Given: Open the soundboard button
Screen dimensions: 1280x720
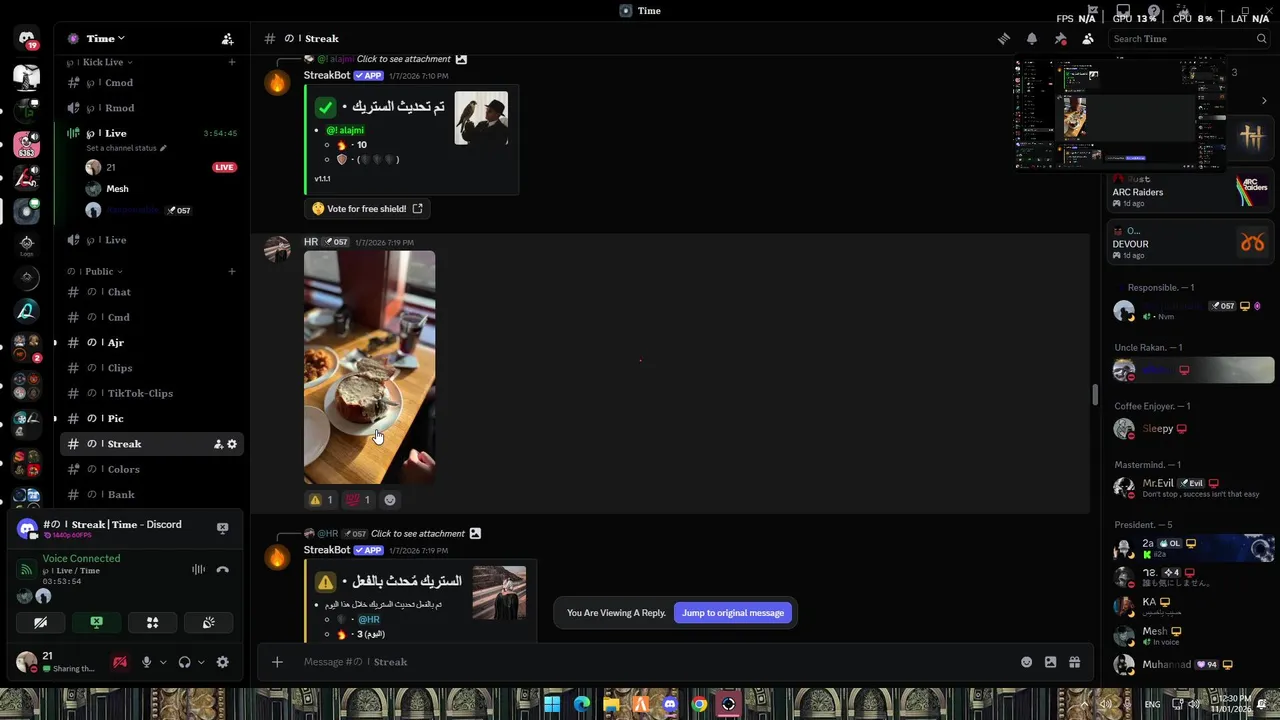Looking at the screenshot, I should (209, 622).
